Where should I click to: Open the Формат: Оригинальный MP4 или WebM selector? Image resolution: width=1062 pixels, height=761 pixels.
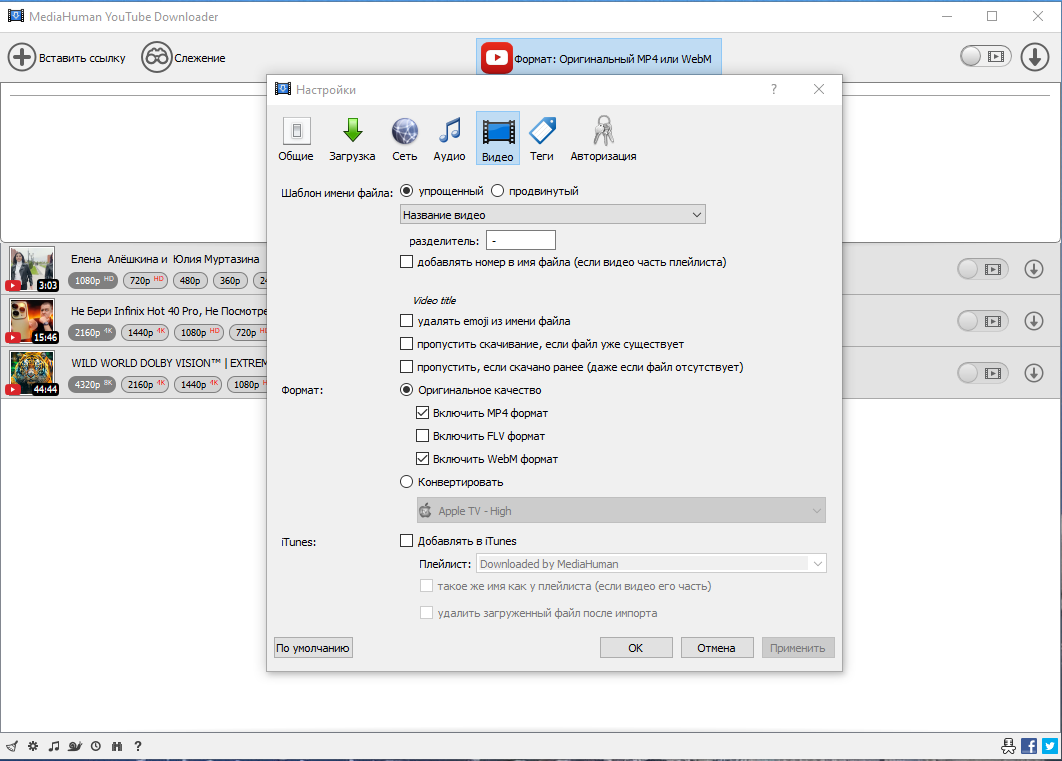point(599,58)
